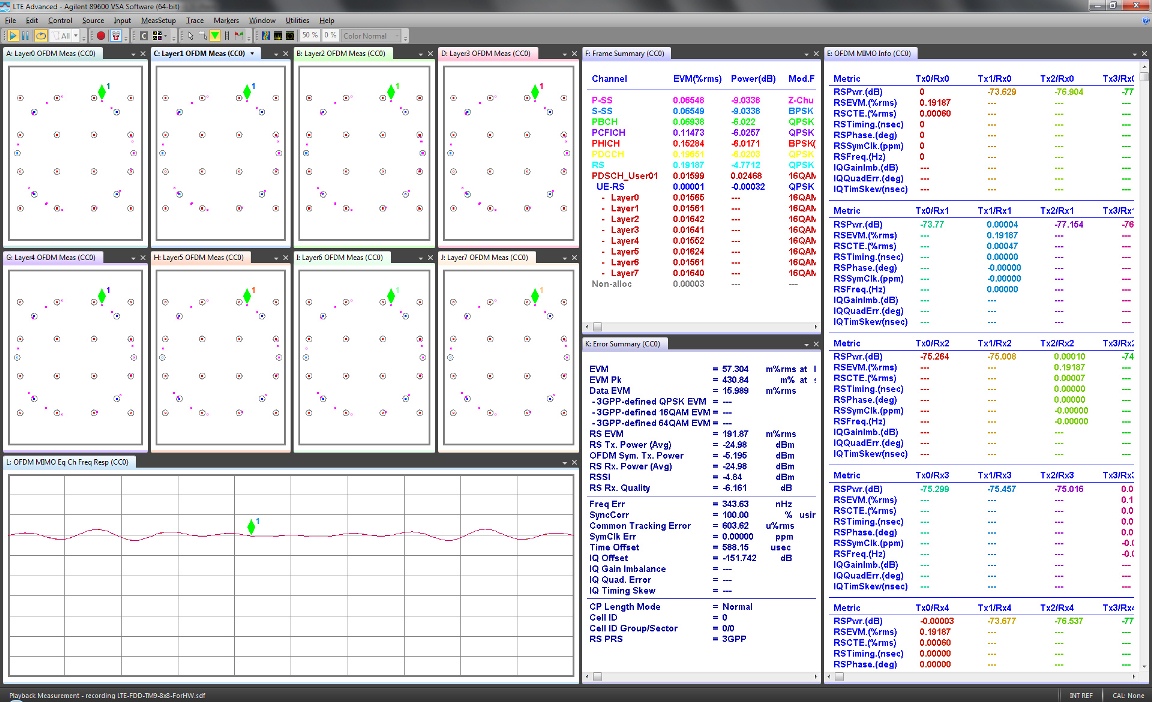Image resolution: width=1152 pixels, height=702 pixels.
Task: Open the Color Normal dropdown
Action: [x=368, y=35]
